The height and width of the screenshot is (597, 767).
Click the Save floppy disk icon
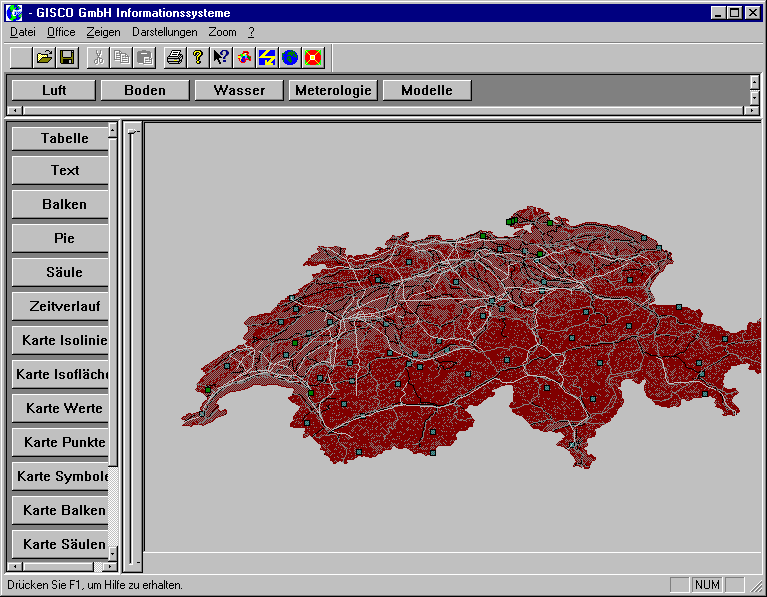(x=67, y=58)
